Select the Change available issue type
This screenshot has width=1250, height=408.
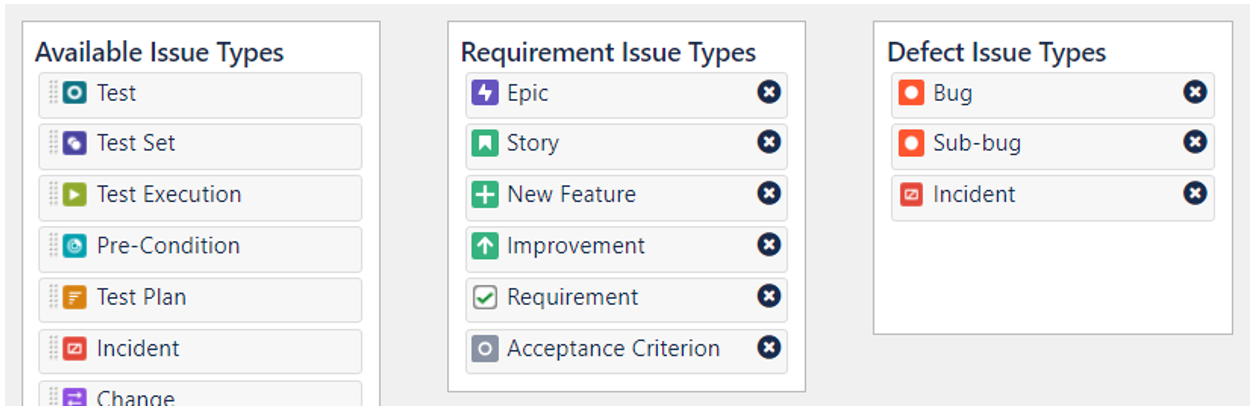[x=200, y=394]
